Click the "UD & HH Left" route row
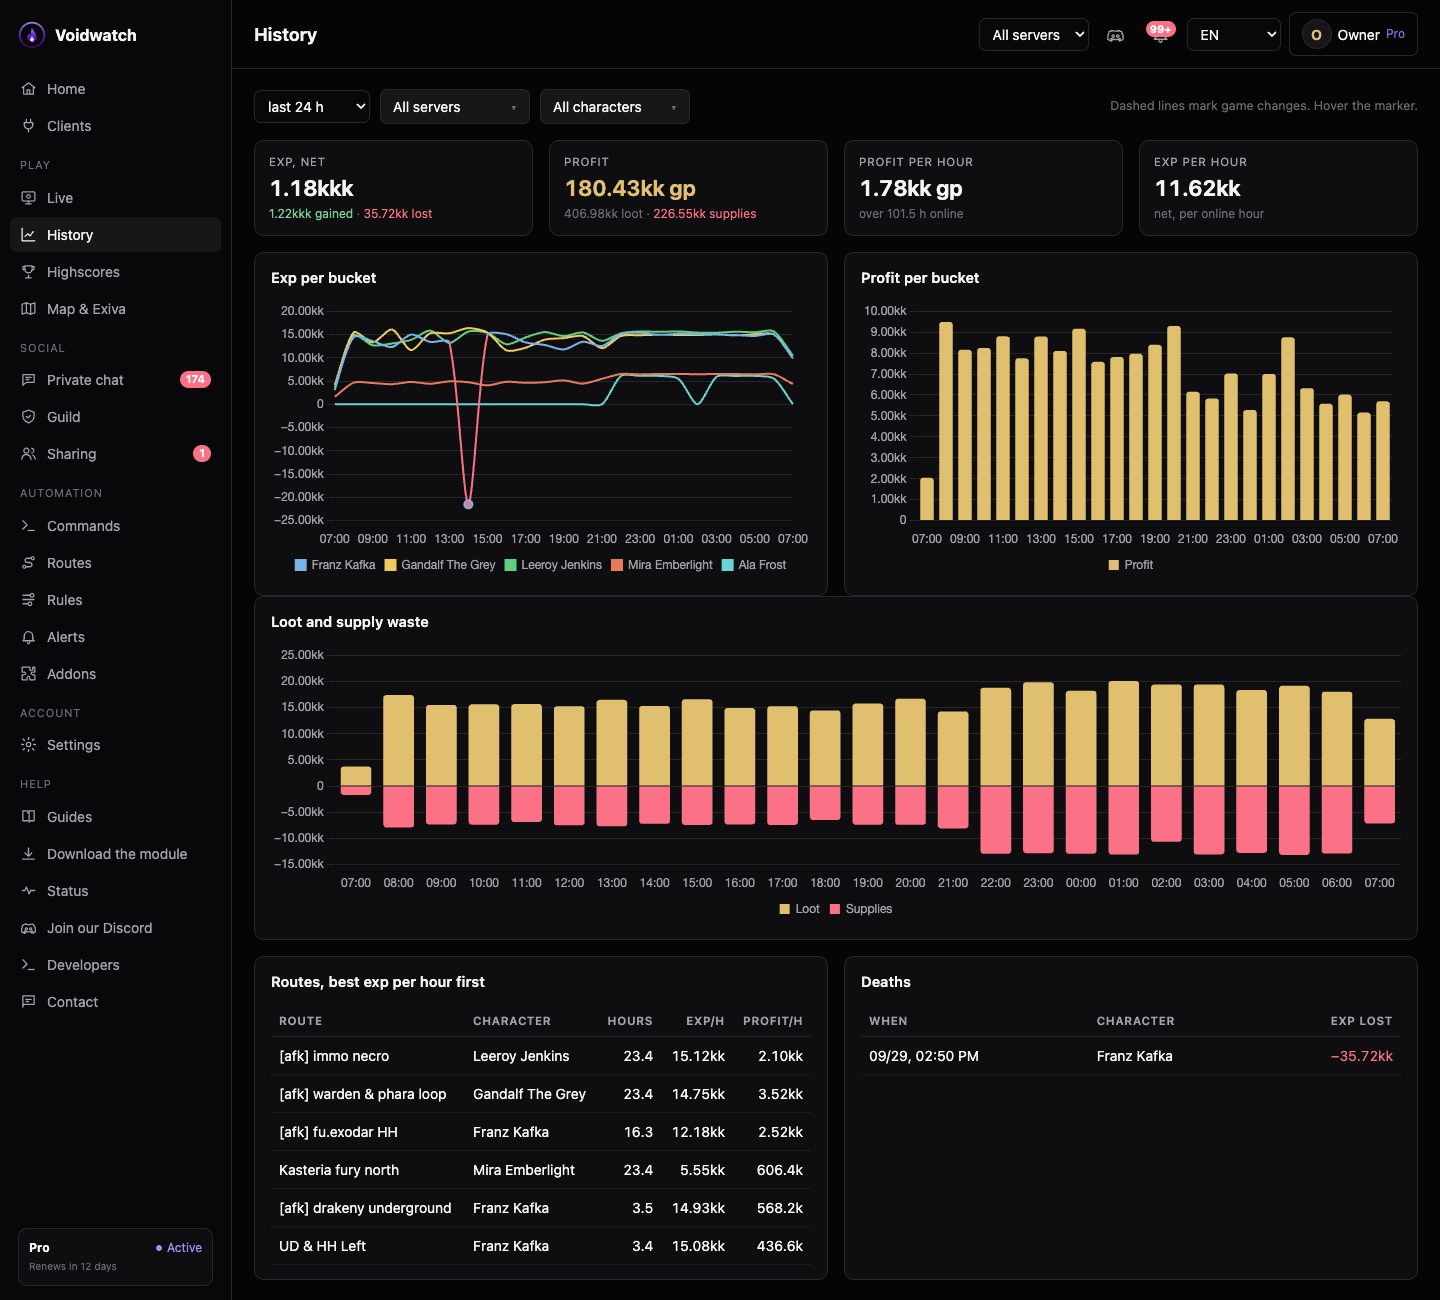This screenshot has height=1300, width=1440. (541, 1246)
